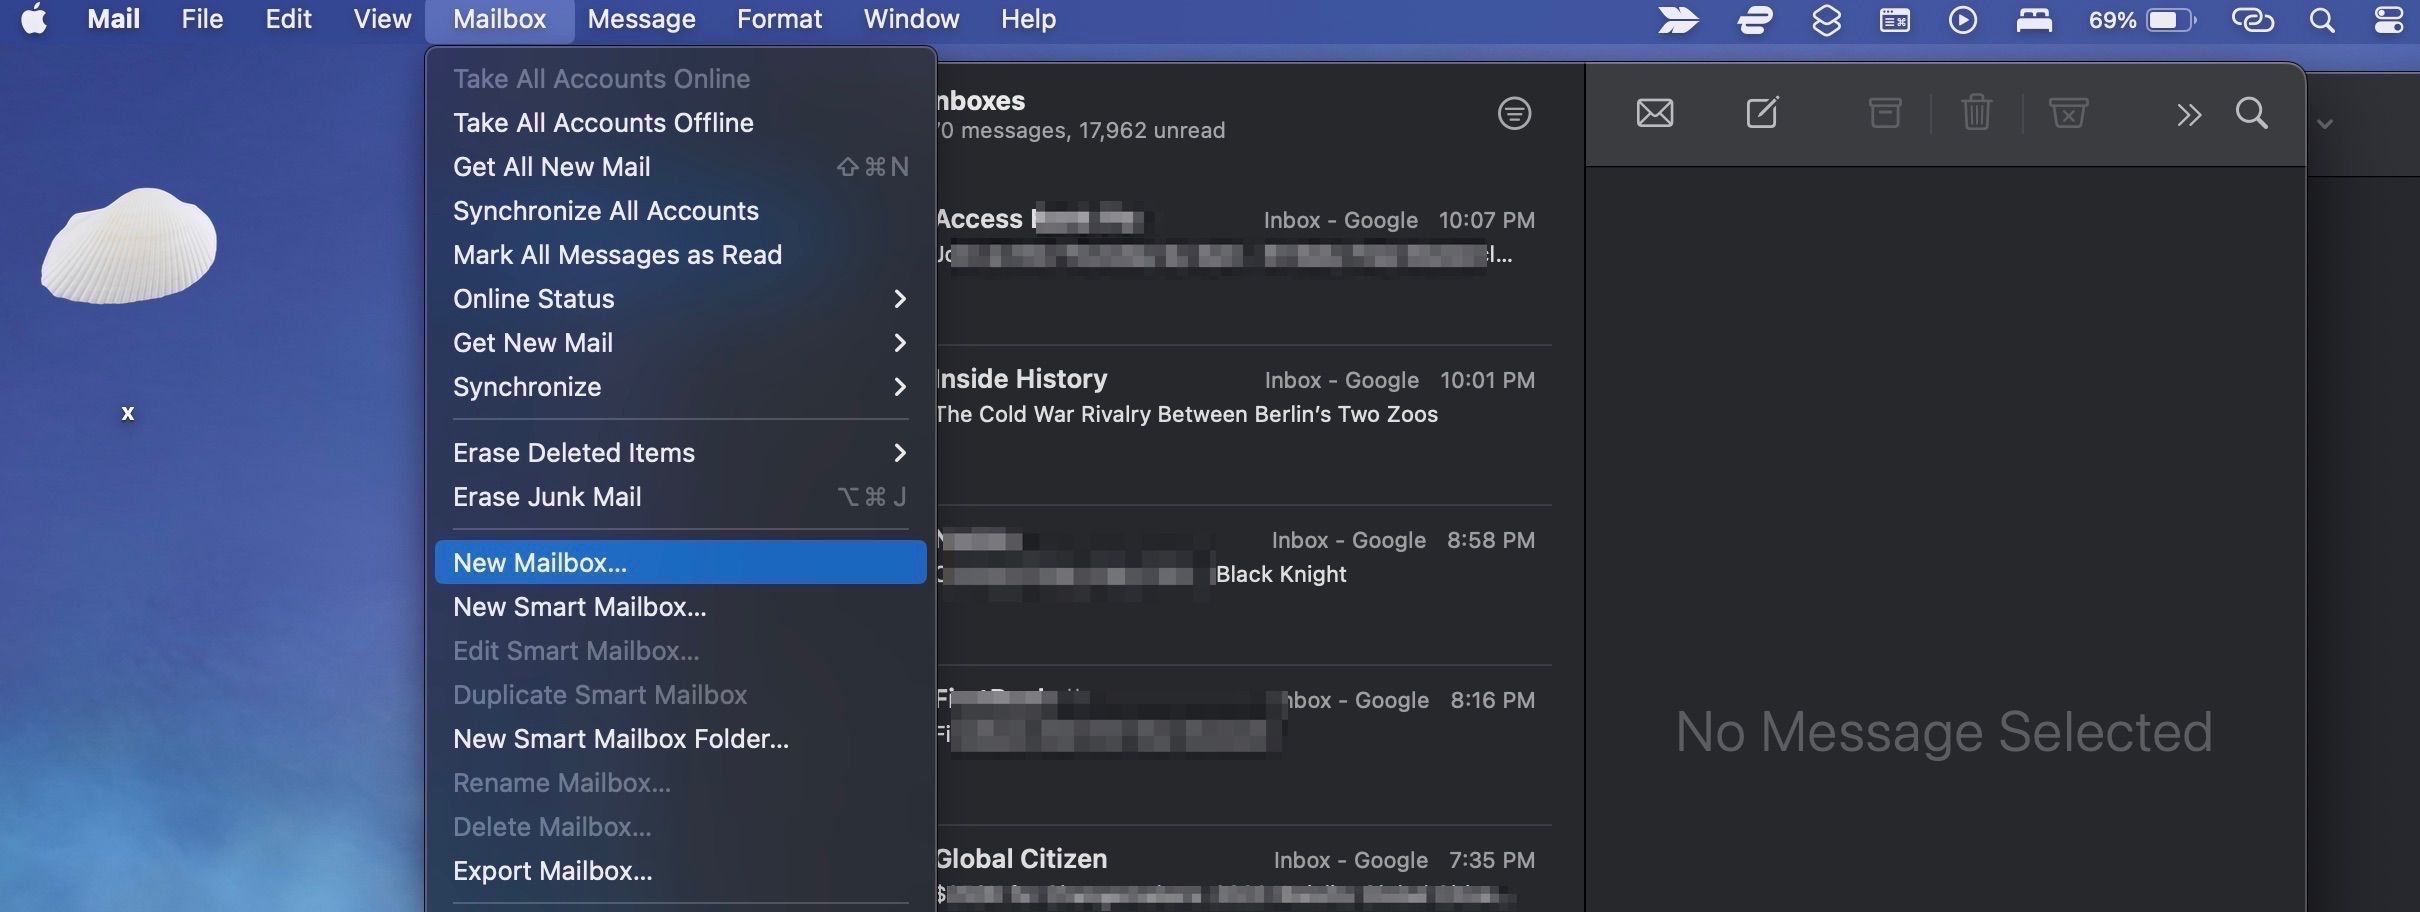Open the Mail application menu
Screen dimensions: 2420x912
coord(113,19)
